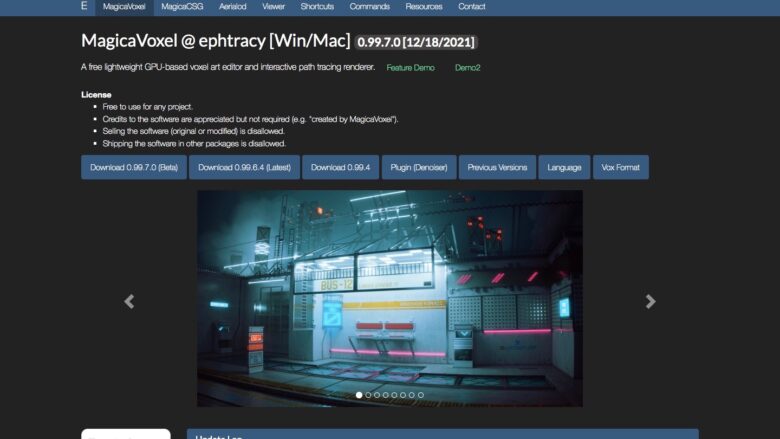The height and width of the screenshot is (439, 780).
Task: Open the Contact page
Action: [472, 7]
